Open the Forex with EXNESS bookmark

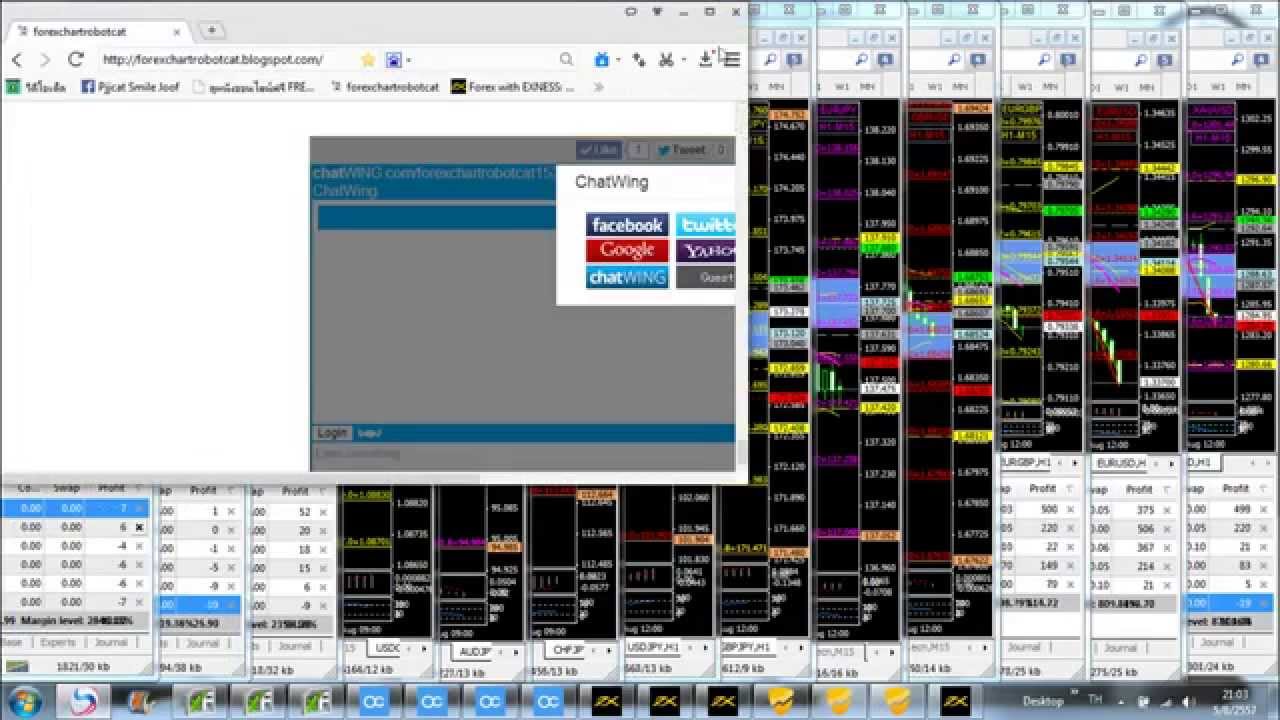(514, 87)
